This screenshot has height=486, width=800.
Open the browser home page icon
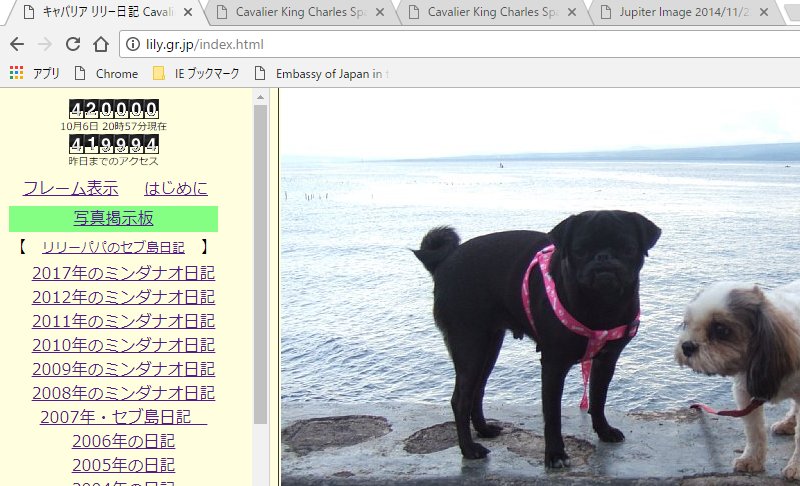pyautogui.click(x=101, y=44)
